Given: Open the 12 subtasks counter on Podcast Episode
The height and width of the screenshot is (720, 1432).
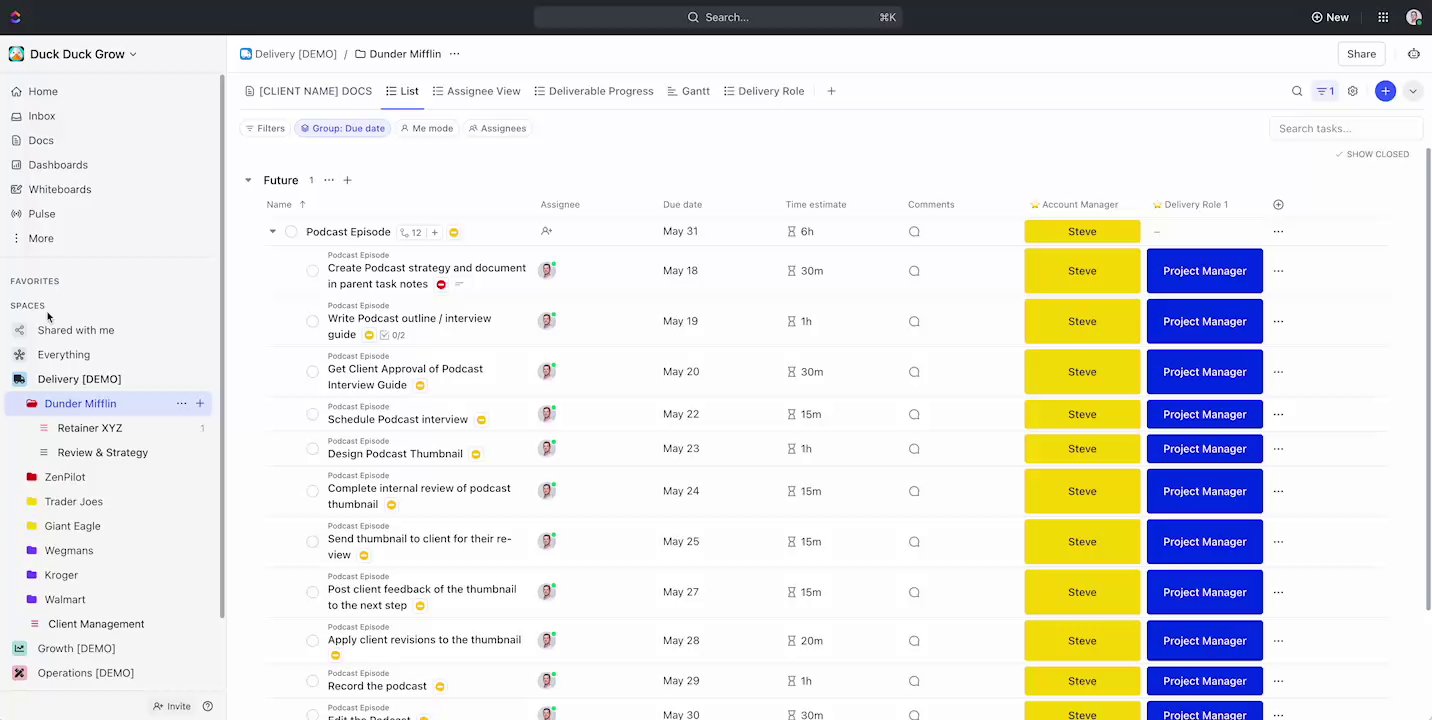Looking at the screenshot, I should click(411, 232).
